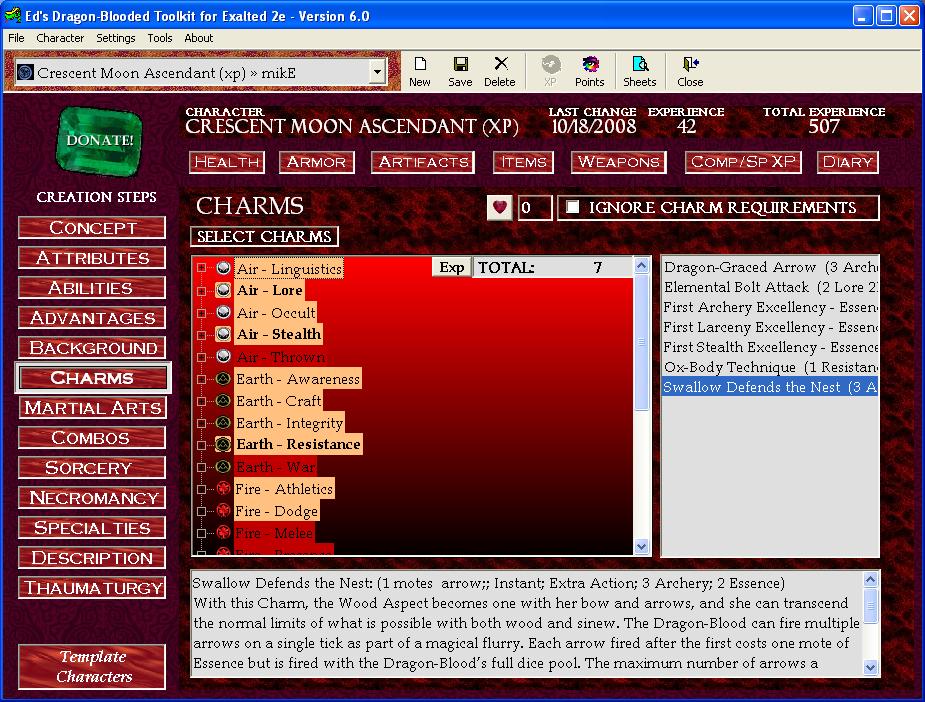This screenshot has width=925, height=702.
Task: Click the green Donate gem
Action: (99, 140)
